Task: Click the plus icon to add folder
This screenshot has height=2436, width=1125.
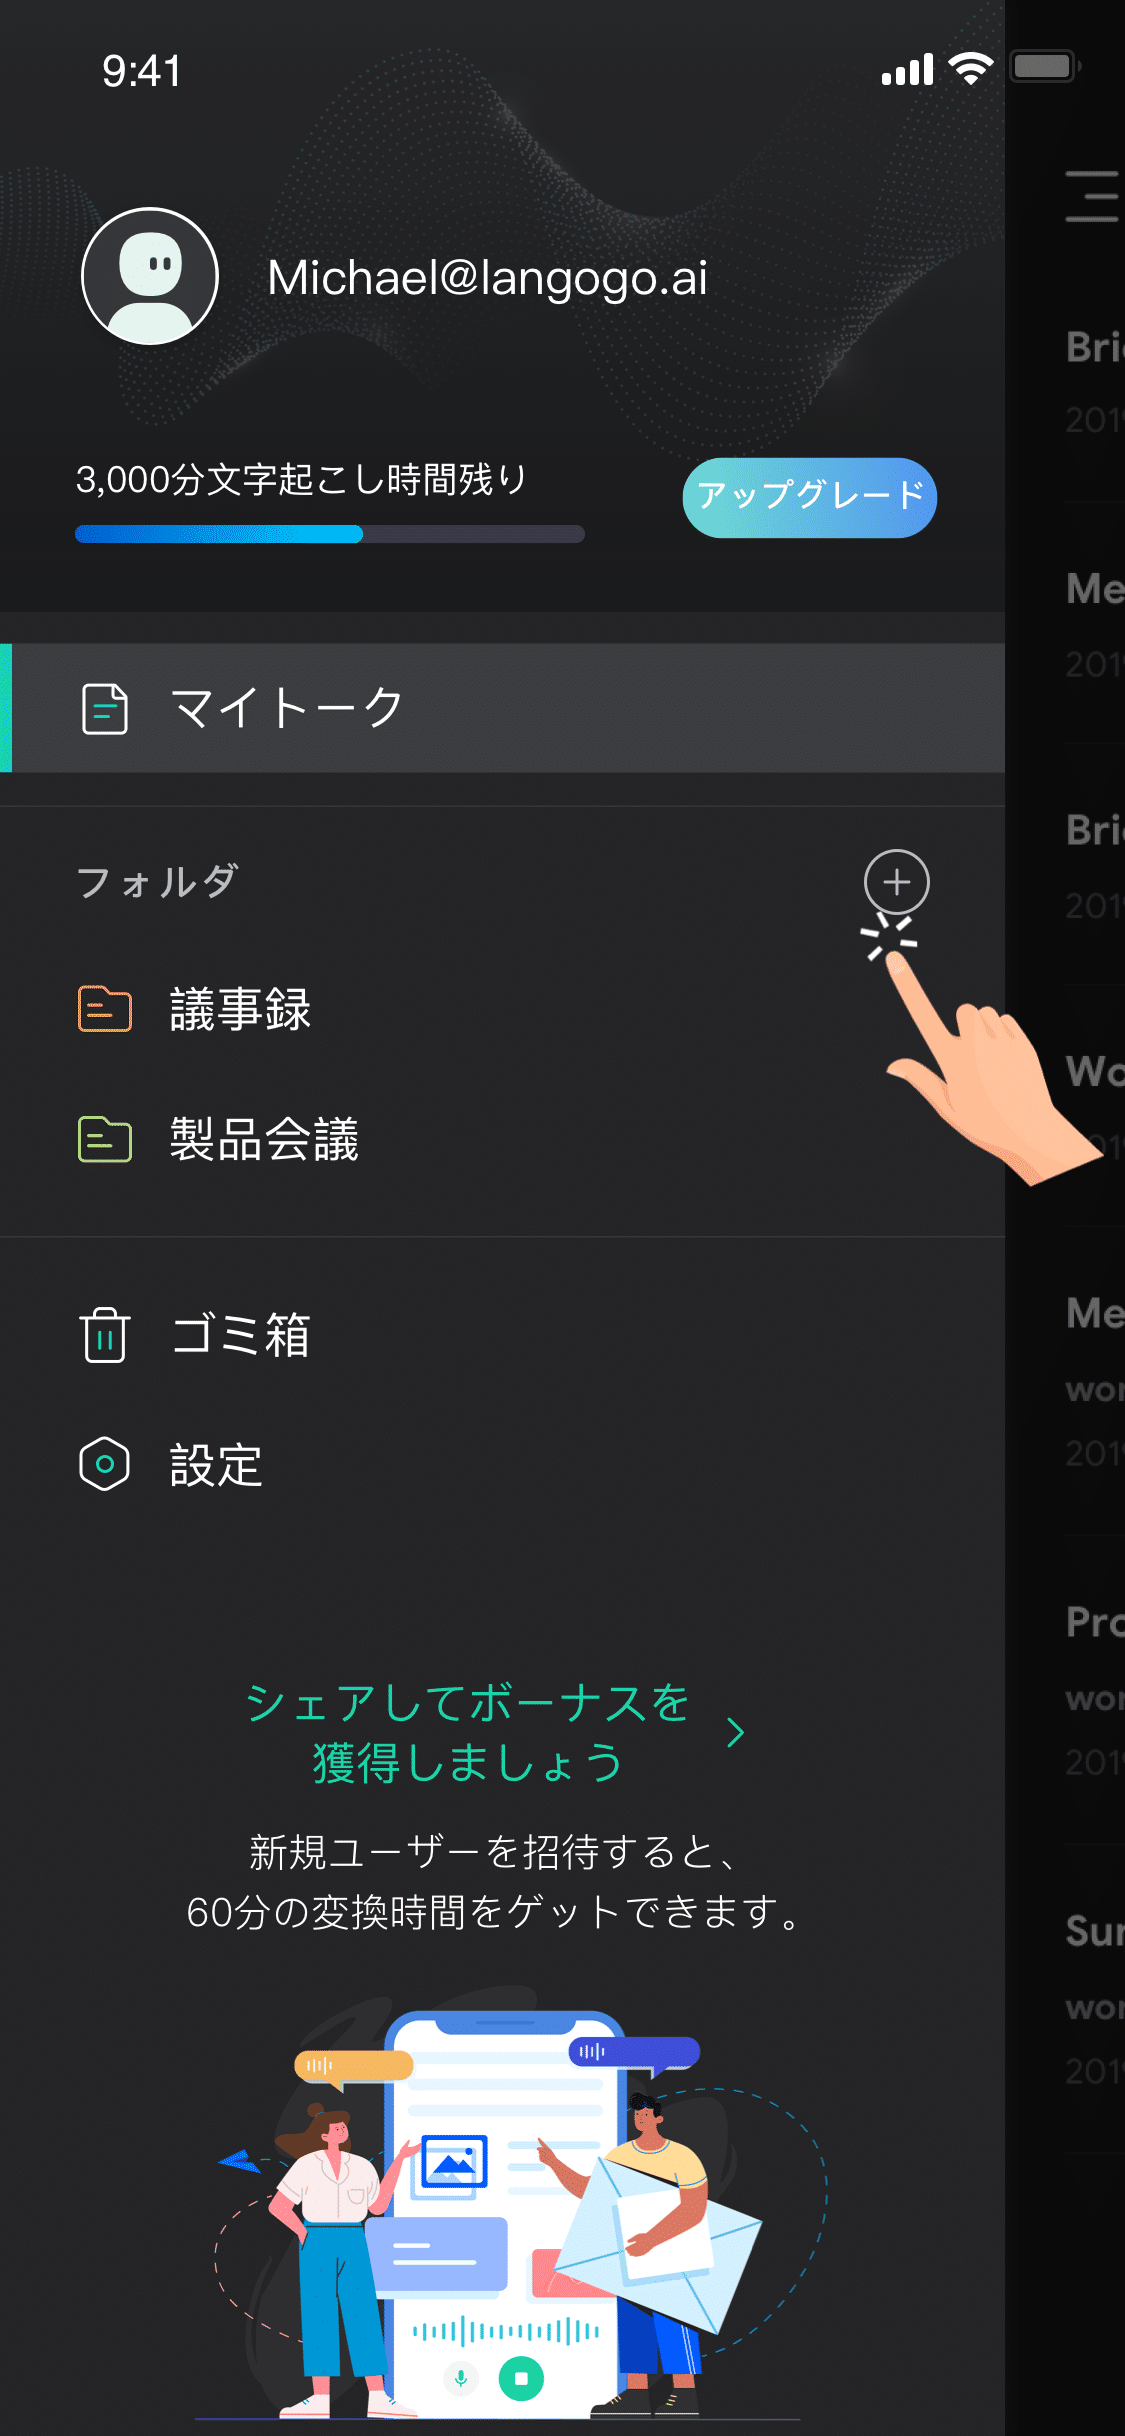Action: (896, 882)
